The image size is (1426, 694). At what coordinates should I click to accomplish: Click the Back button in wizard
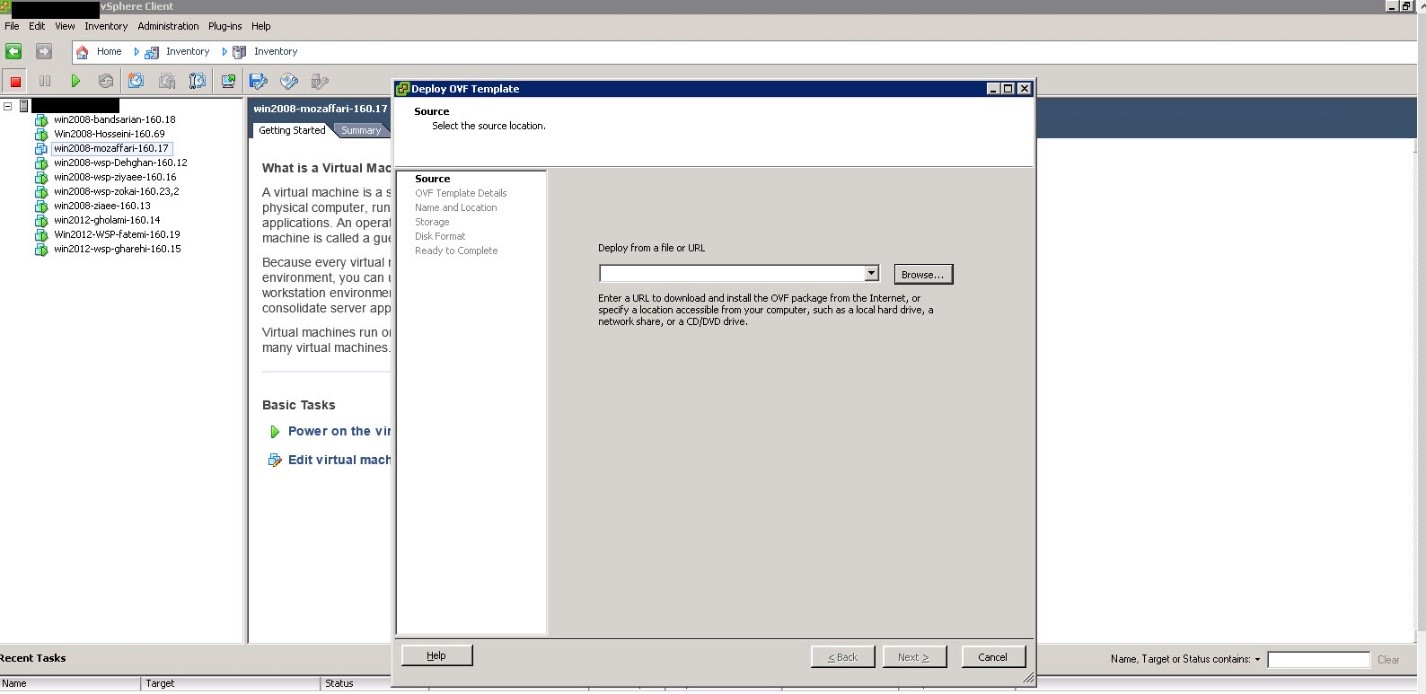pos(842,657)
